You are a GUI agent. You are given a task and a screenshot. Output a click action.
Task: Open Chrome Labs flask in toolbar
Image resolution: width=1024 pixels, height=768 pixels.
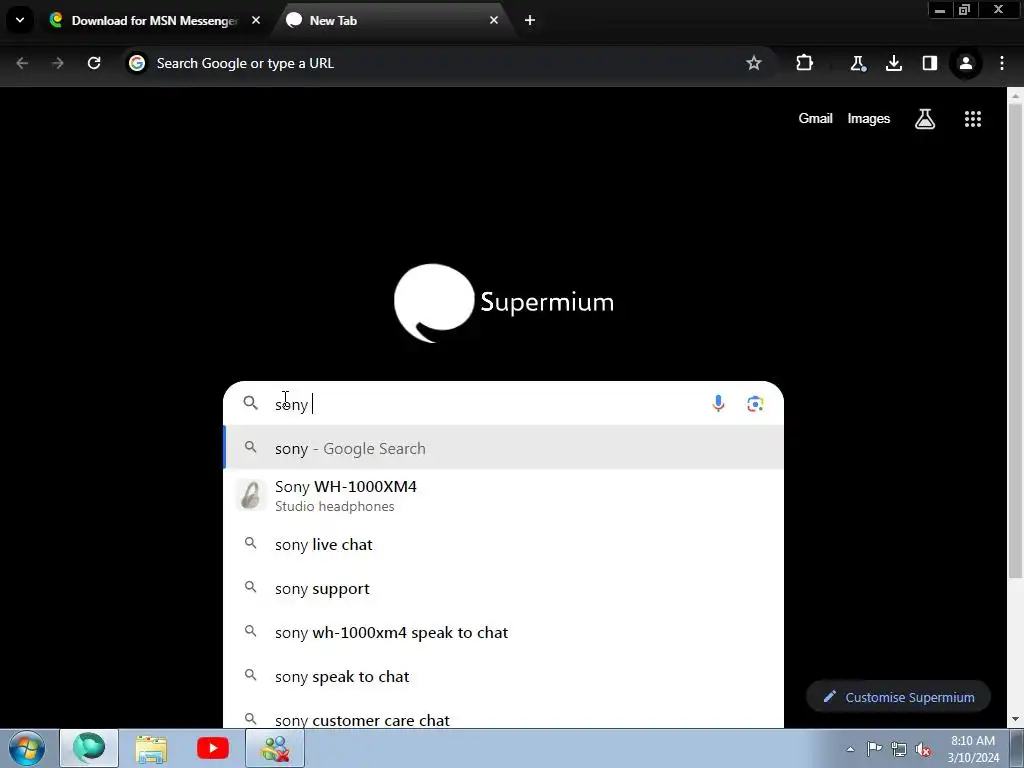857,63
